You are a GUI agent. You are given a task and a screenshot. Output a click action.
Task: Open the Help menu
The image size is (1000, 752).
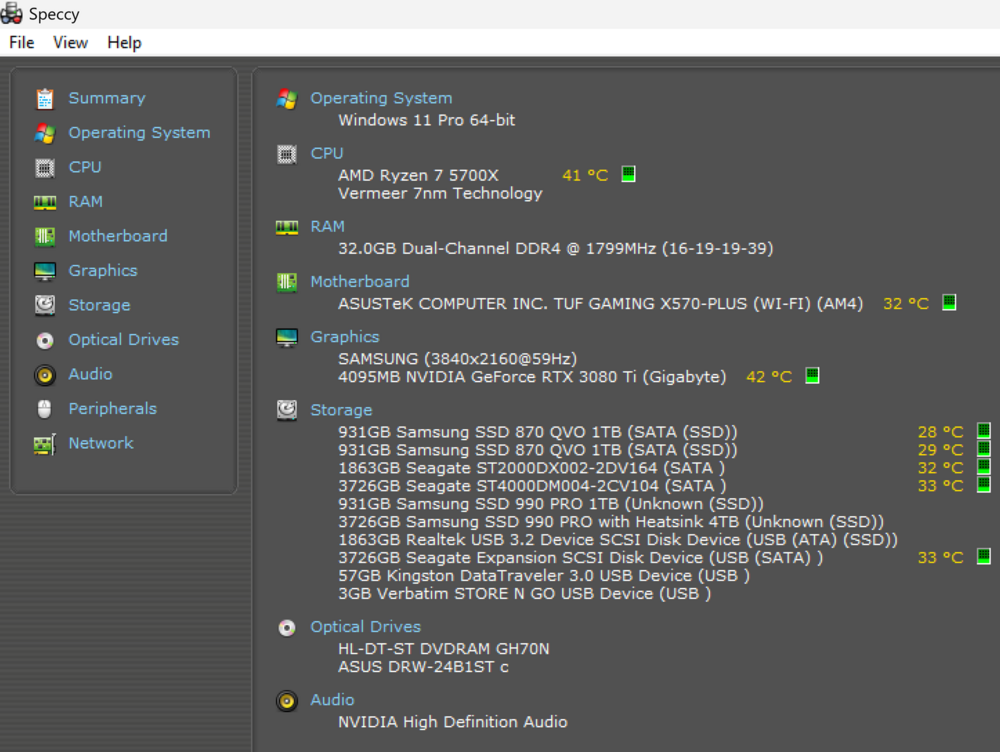(124, 42)
